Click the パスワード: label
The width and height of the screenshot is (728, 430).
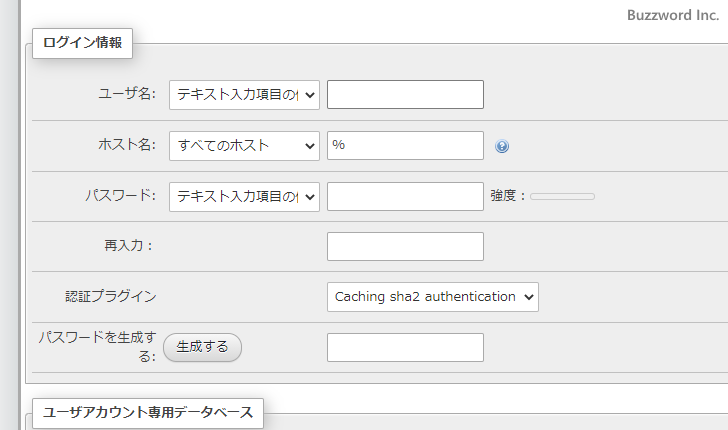[121, 195]
